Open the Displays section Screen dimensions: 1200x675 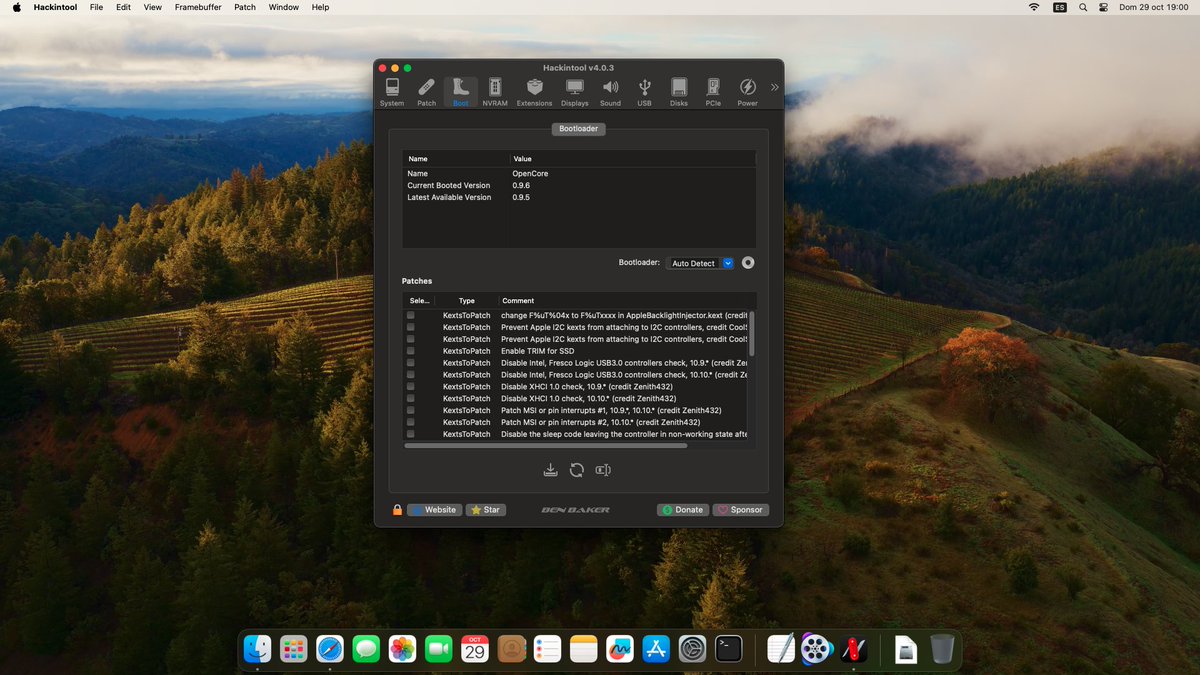point(574,91)
